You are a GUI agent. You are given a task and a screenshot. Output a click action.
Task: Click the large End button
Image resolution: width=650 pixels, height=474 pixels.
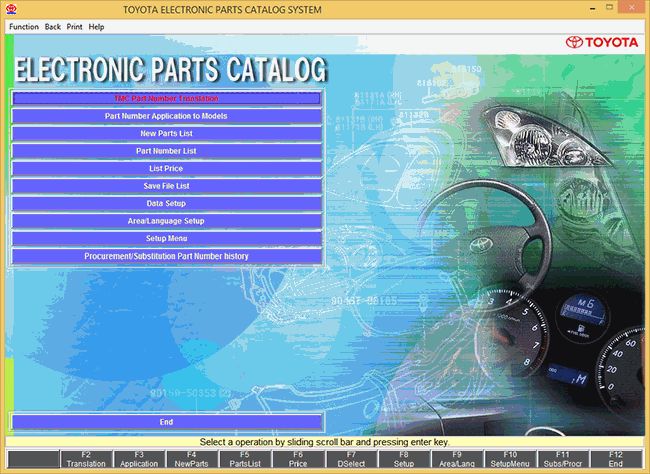click(166, 422)
